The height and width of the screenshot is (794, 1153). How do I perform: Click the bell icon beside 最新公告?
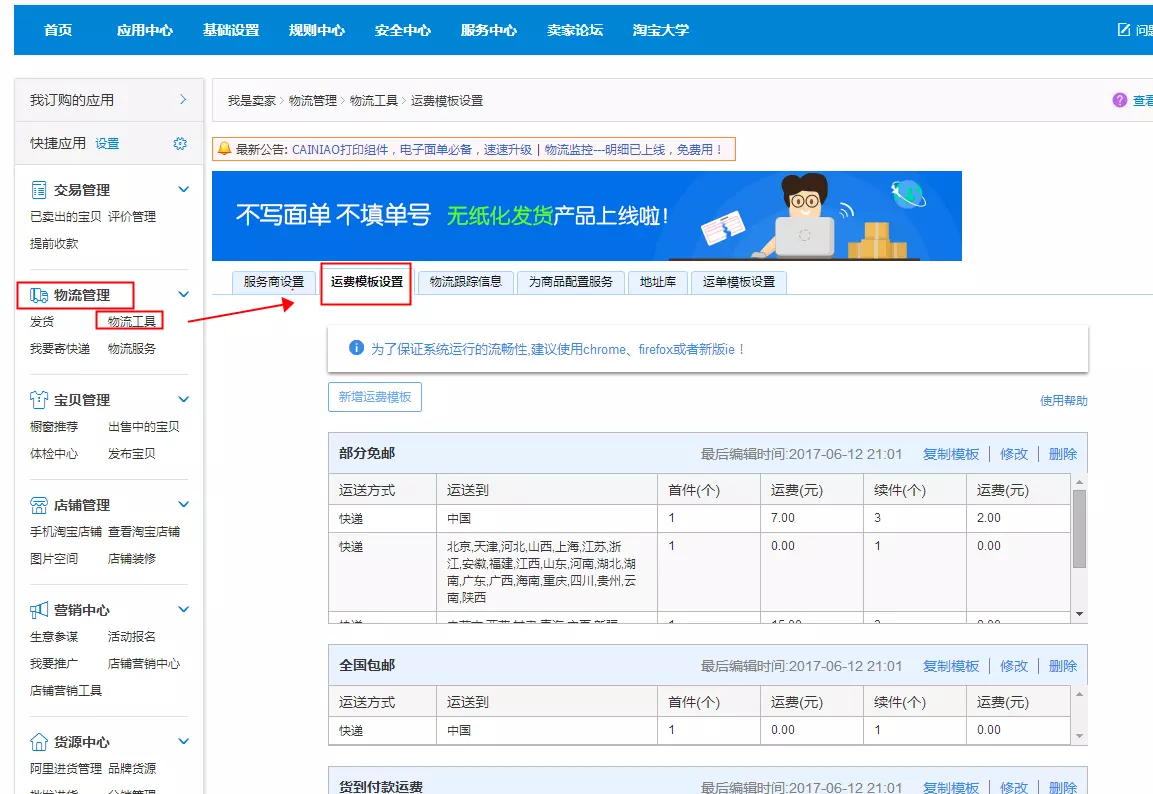pyautogui.click(x=224, y=149)
